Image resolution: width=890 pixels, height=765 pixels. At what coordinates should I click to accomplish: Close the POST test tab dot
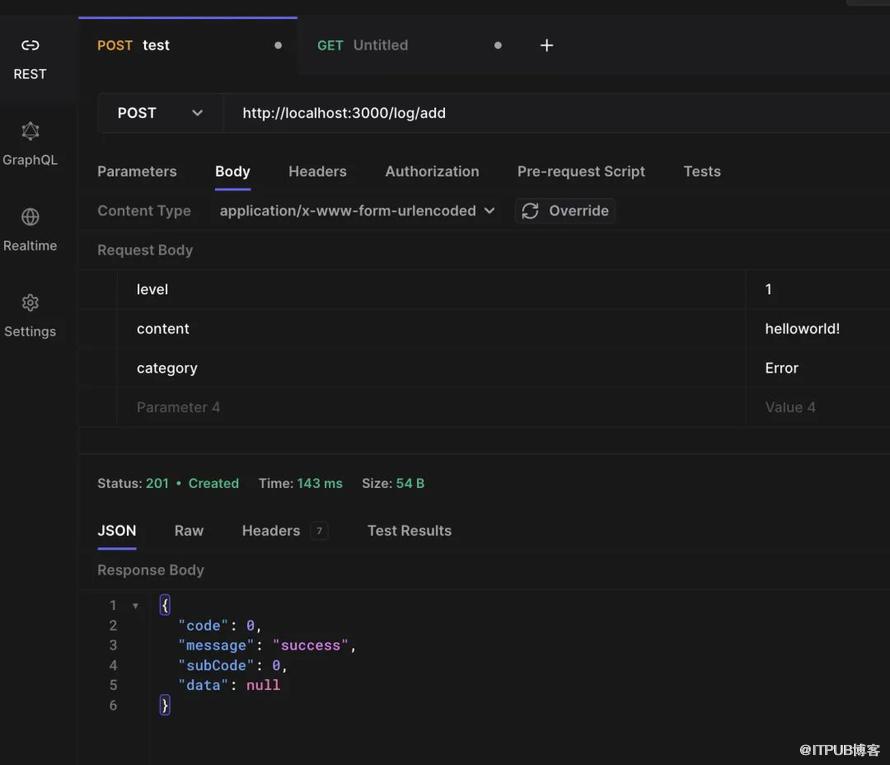click(278, 45)
